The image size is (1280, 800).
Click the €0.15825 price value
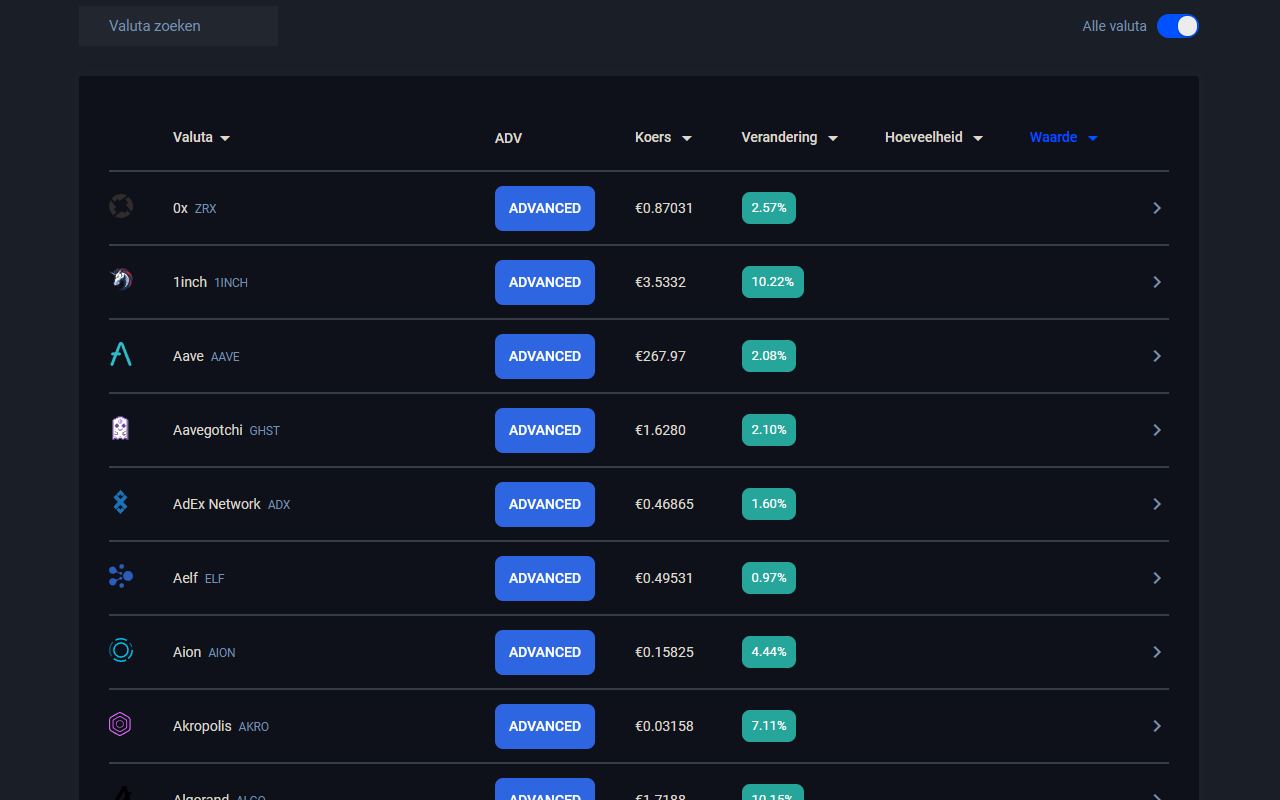[x=664, y=652]
